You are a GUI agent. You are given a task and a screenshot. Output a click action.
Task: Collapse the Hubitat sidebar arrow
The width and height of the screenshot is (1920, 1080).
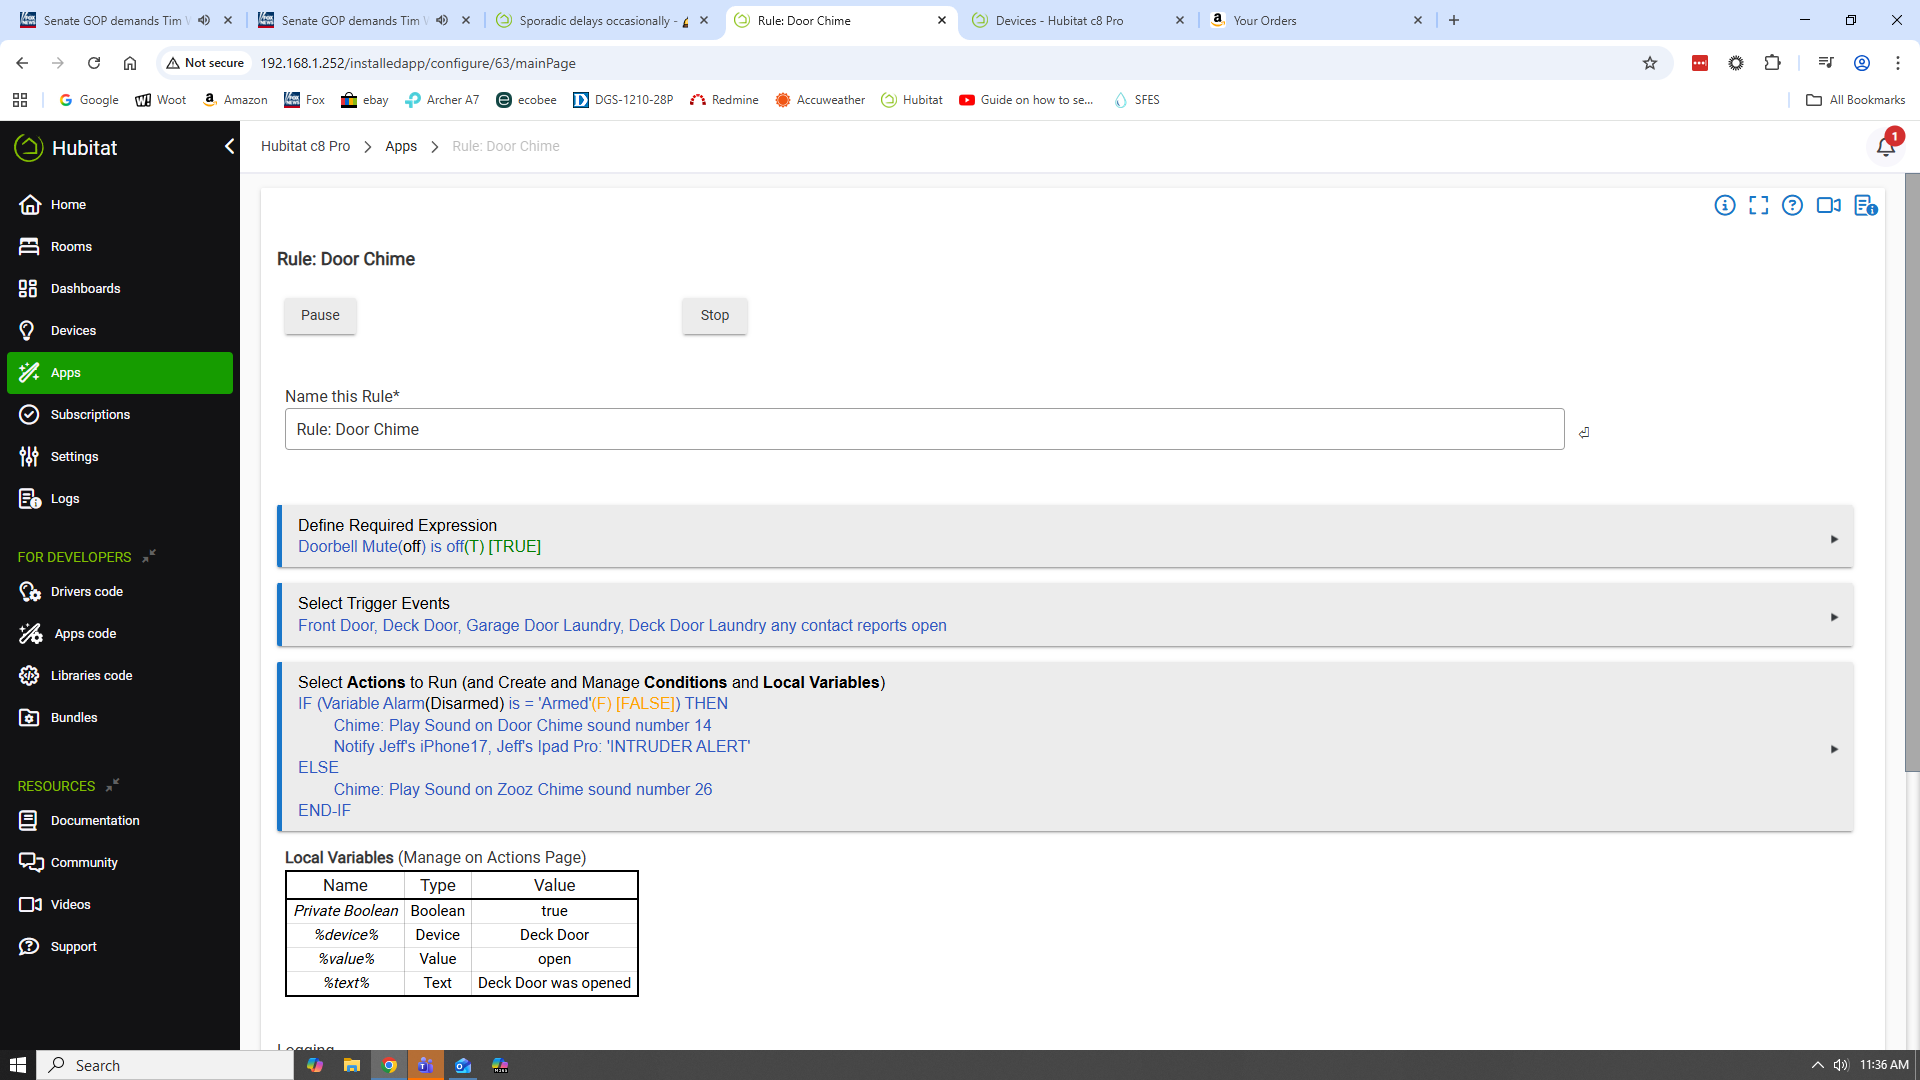tap(229, 147)
